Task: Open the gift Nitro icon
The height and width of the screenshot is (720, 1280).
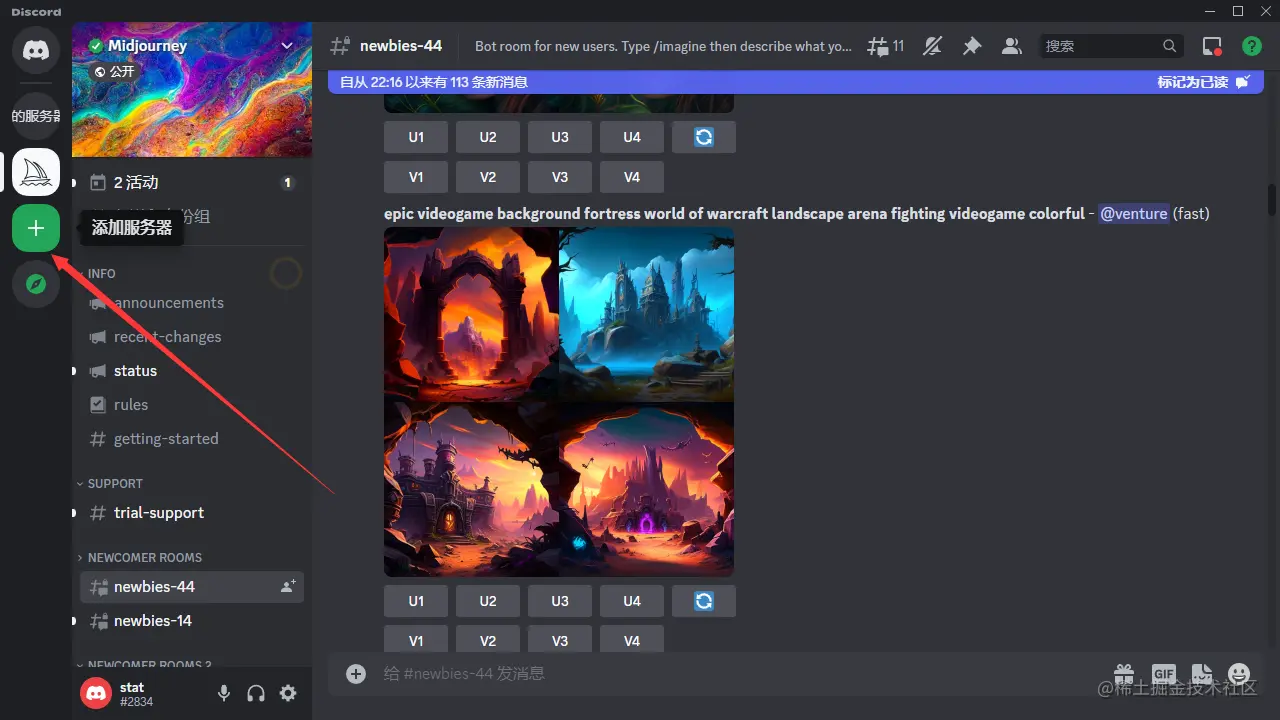Action: [x=1124, y=674]
